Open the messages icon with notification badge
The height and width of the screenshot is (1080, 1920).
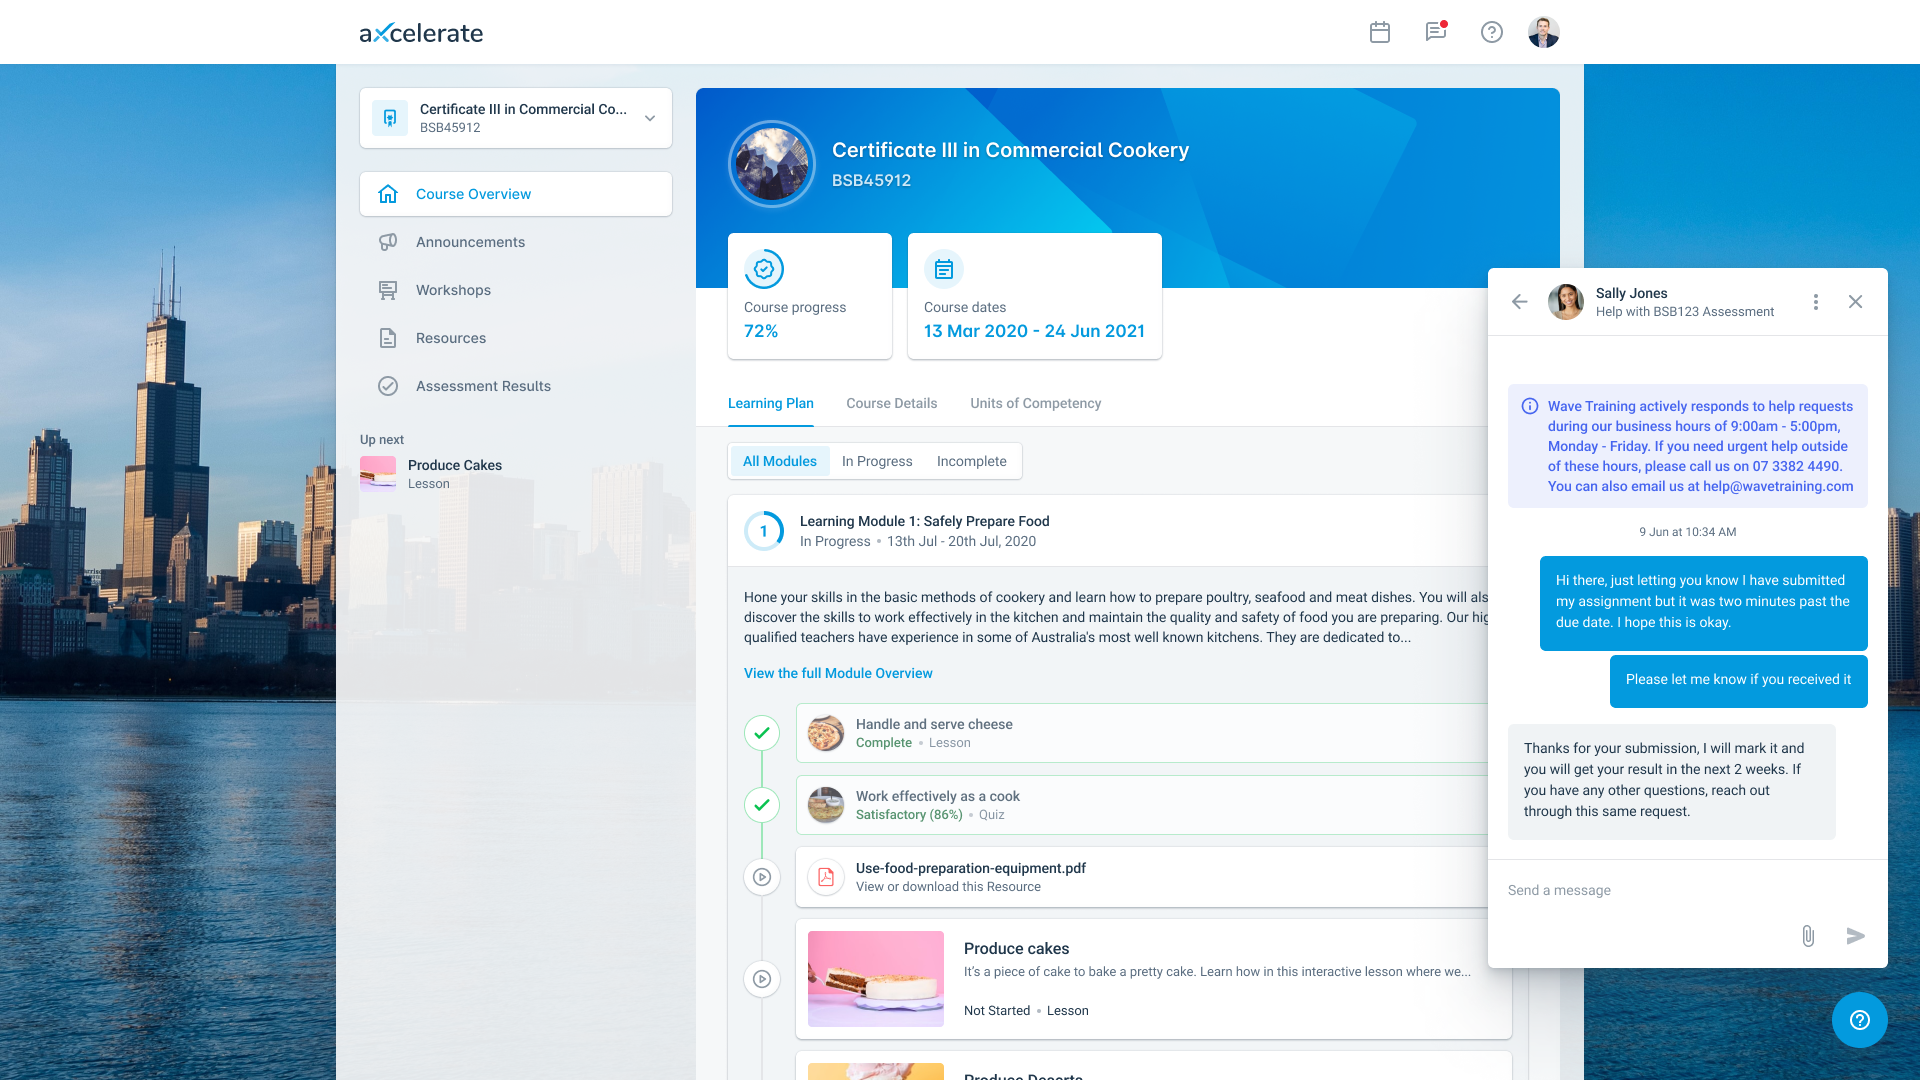tap(1436, 32)
